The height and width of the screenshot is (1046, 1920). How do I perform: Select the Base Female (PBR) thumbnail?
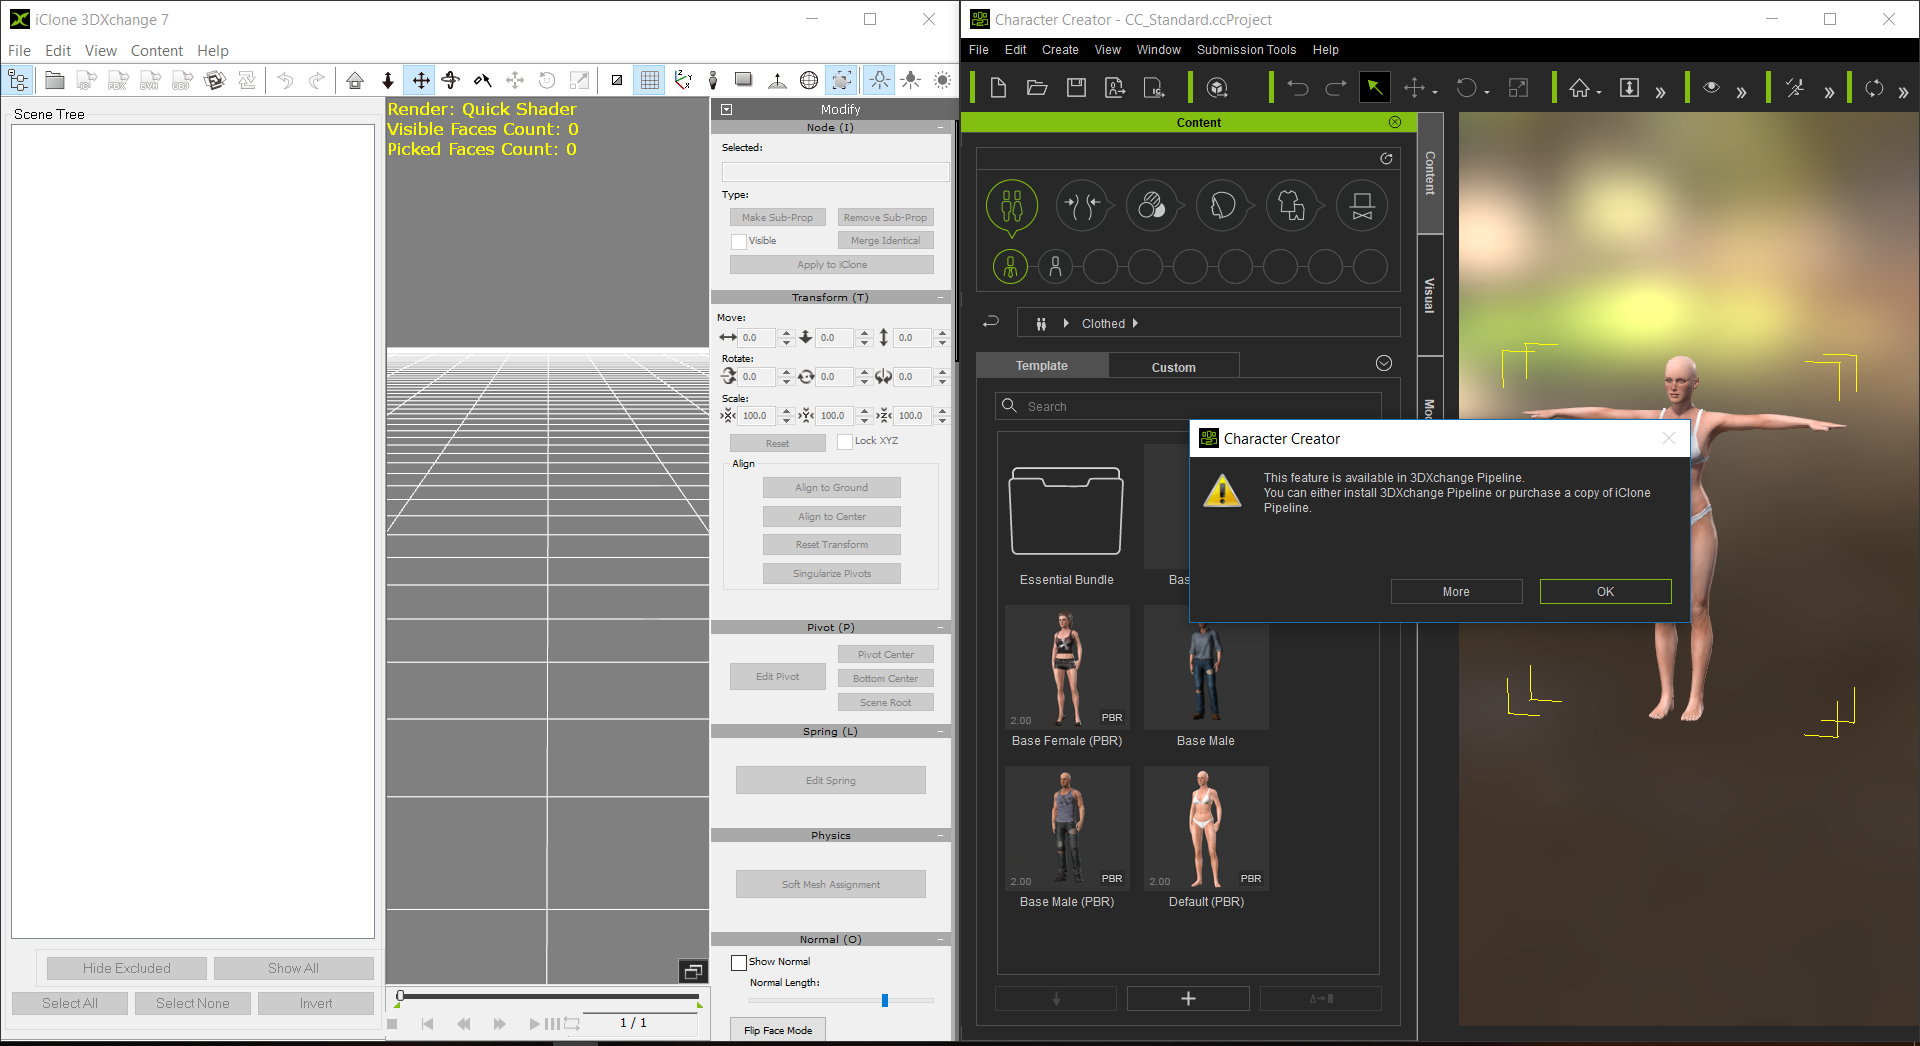point(1067,667)
